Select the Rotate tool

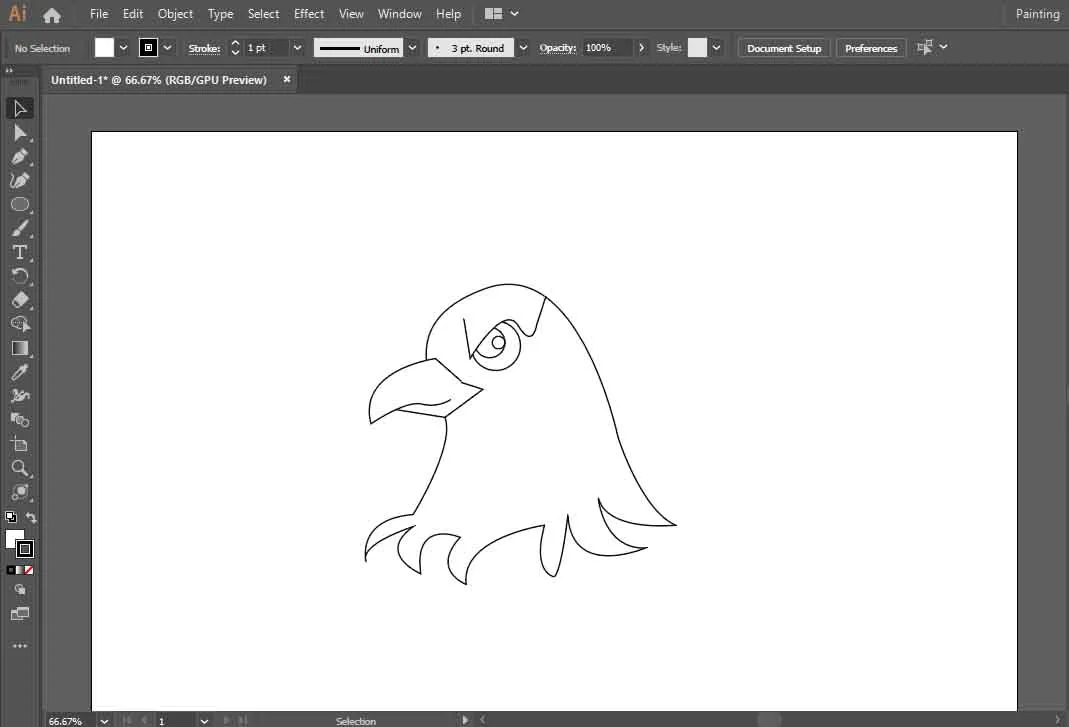[x=20, y=276]
